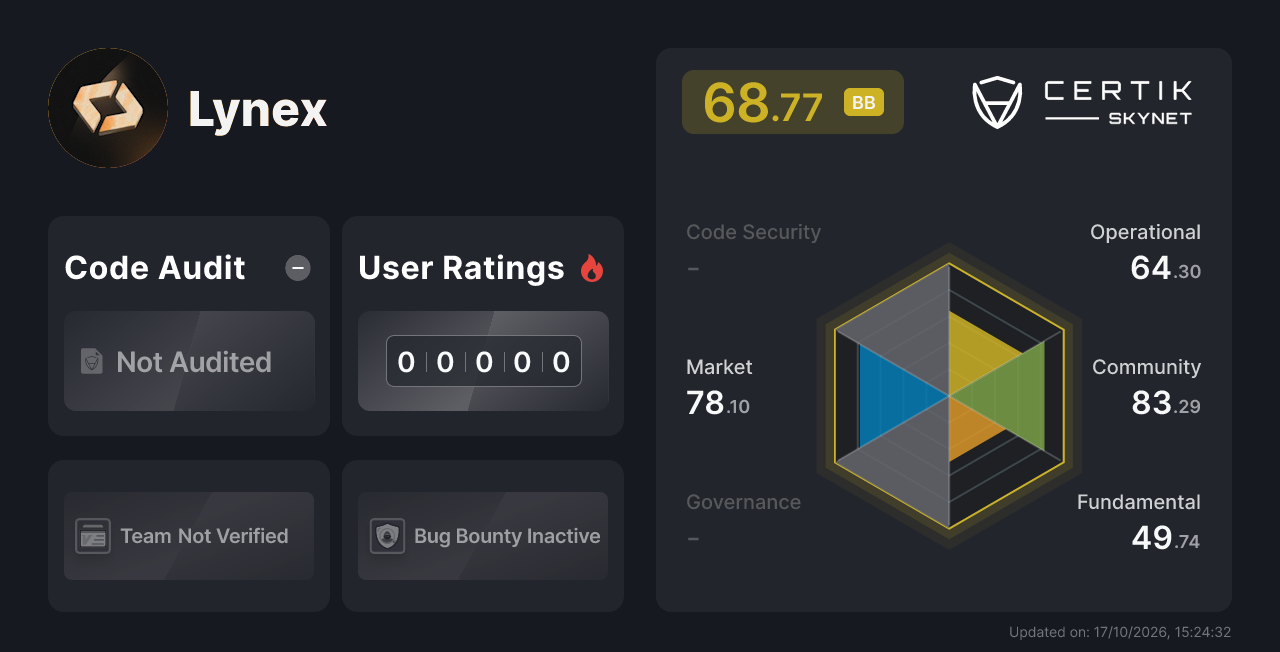This screenshot has height=652, width=1280.
Task: Click the Bug Bounty Inactive badge
Action: [x=483, y=536]
